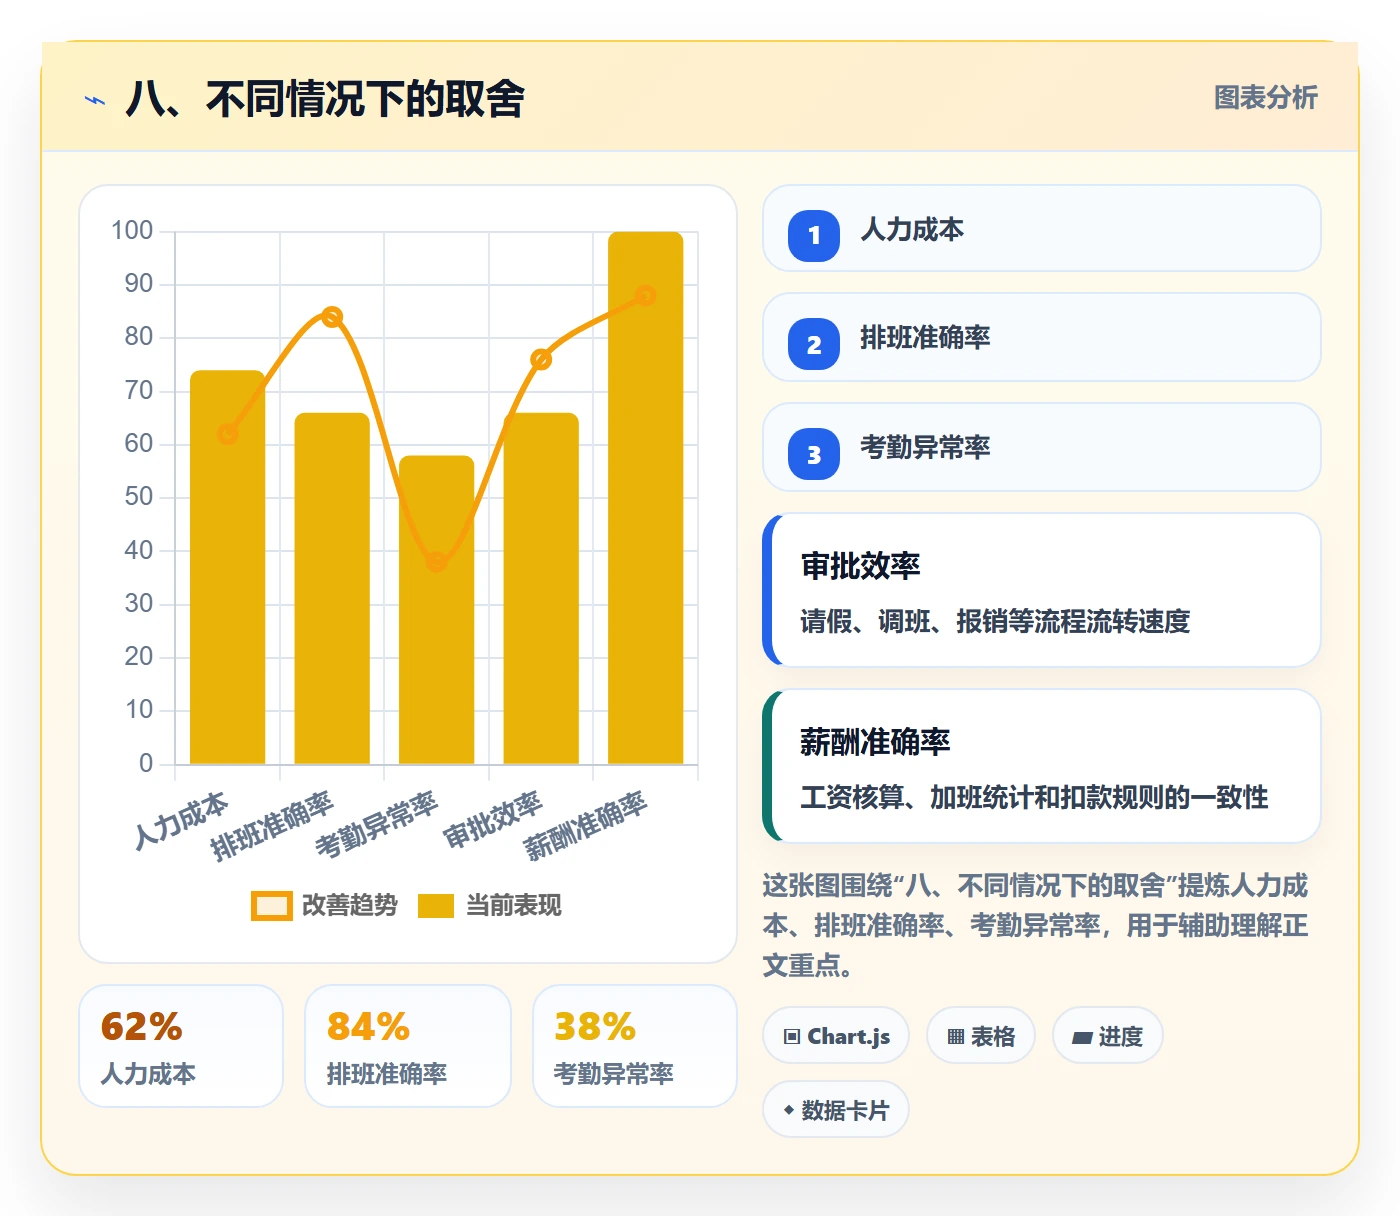The width and height of the screenshot is (1400, 1216).
Task: Click the 审批效率 x-axis label
Action: [493, 820]
